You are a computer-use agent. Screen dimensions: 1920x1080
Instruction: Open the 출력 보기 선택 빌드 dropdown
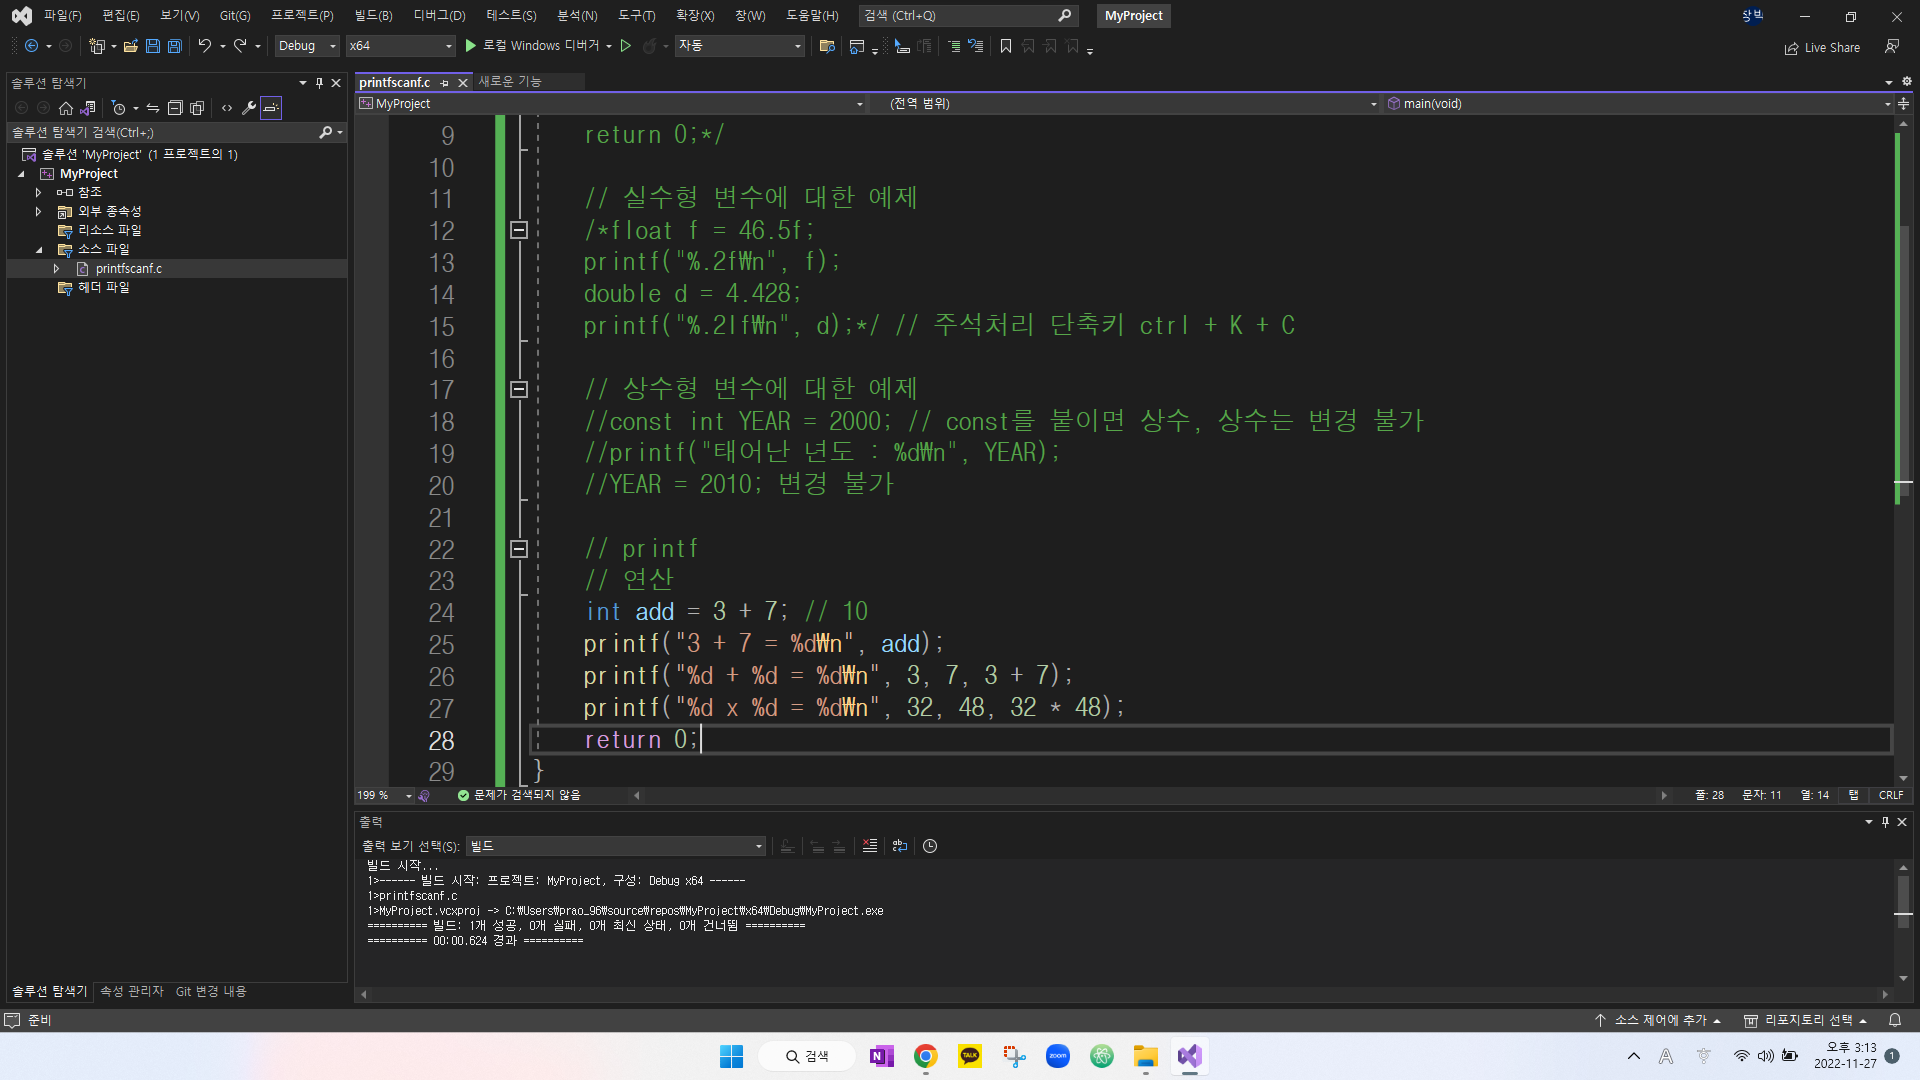pos(616,846)
